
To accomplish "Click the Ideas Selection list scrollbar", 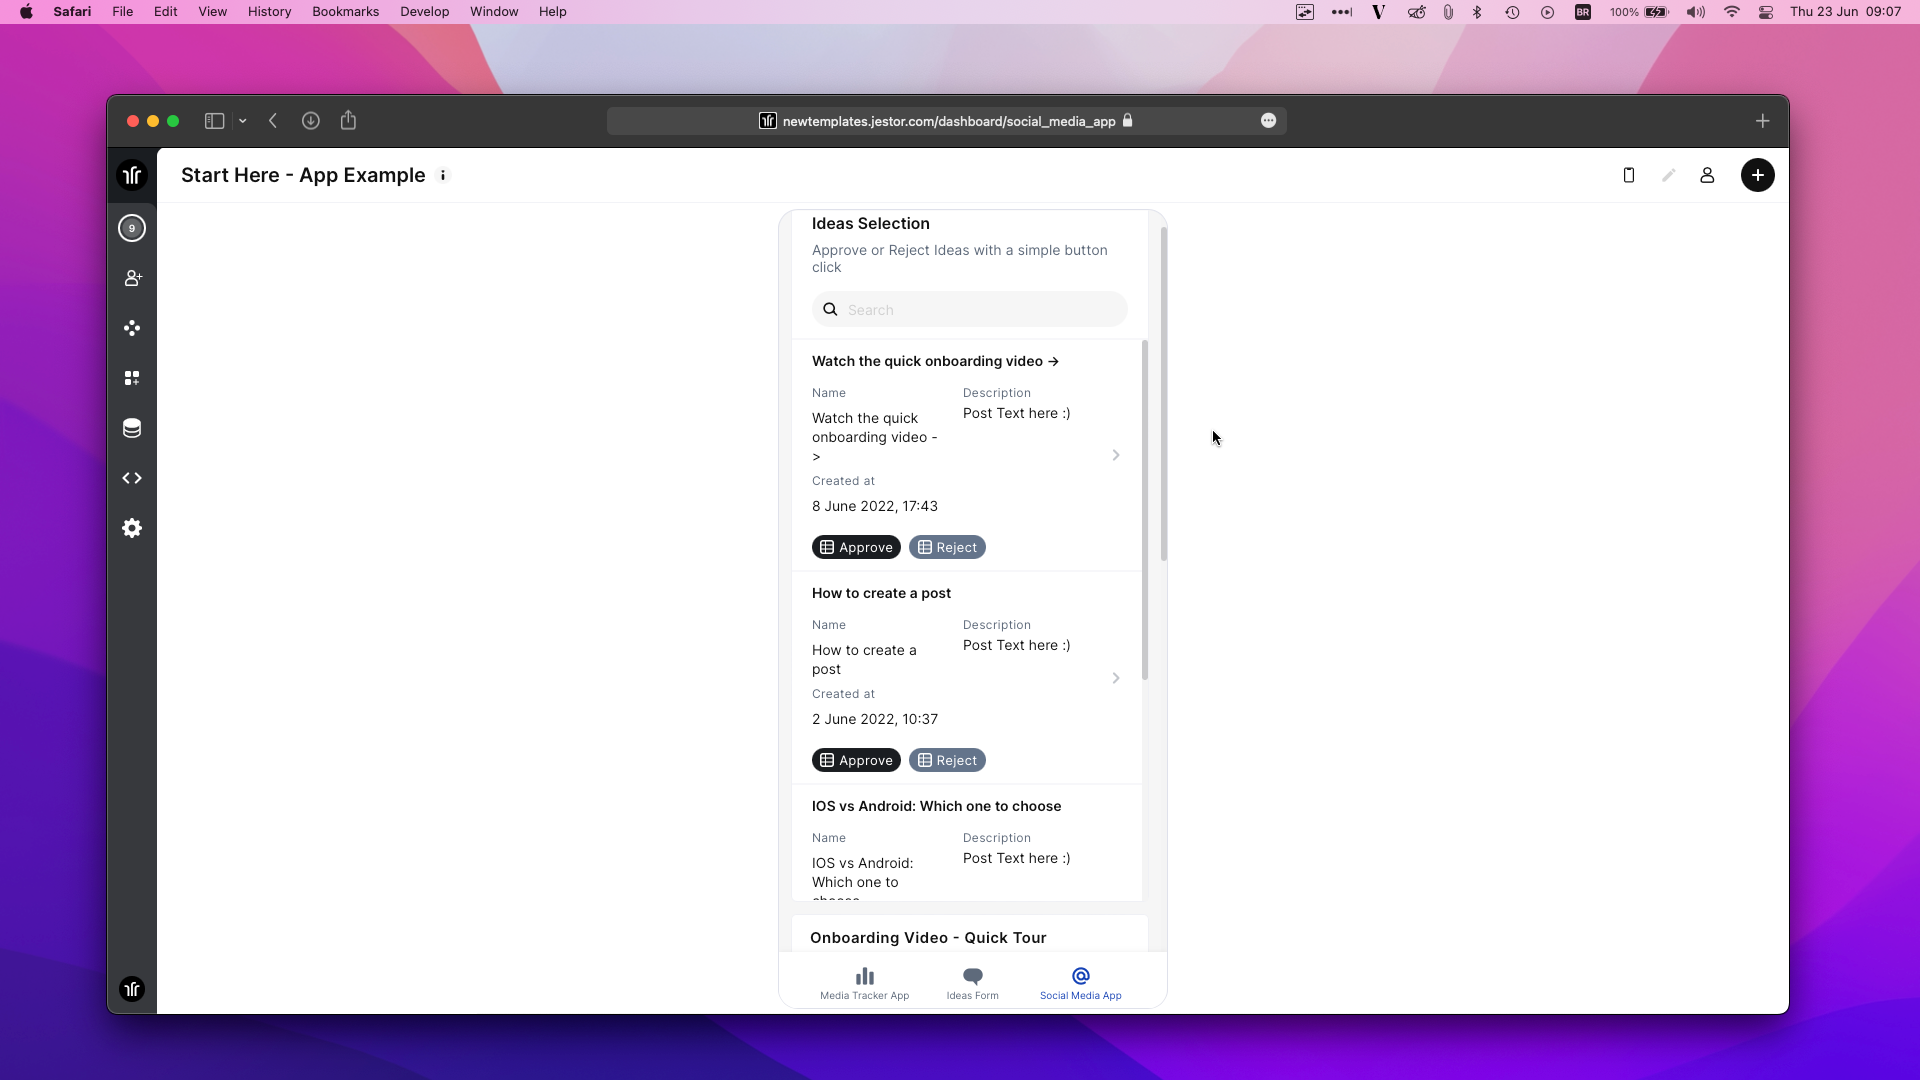I will click(x=1145, y=510).
